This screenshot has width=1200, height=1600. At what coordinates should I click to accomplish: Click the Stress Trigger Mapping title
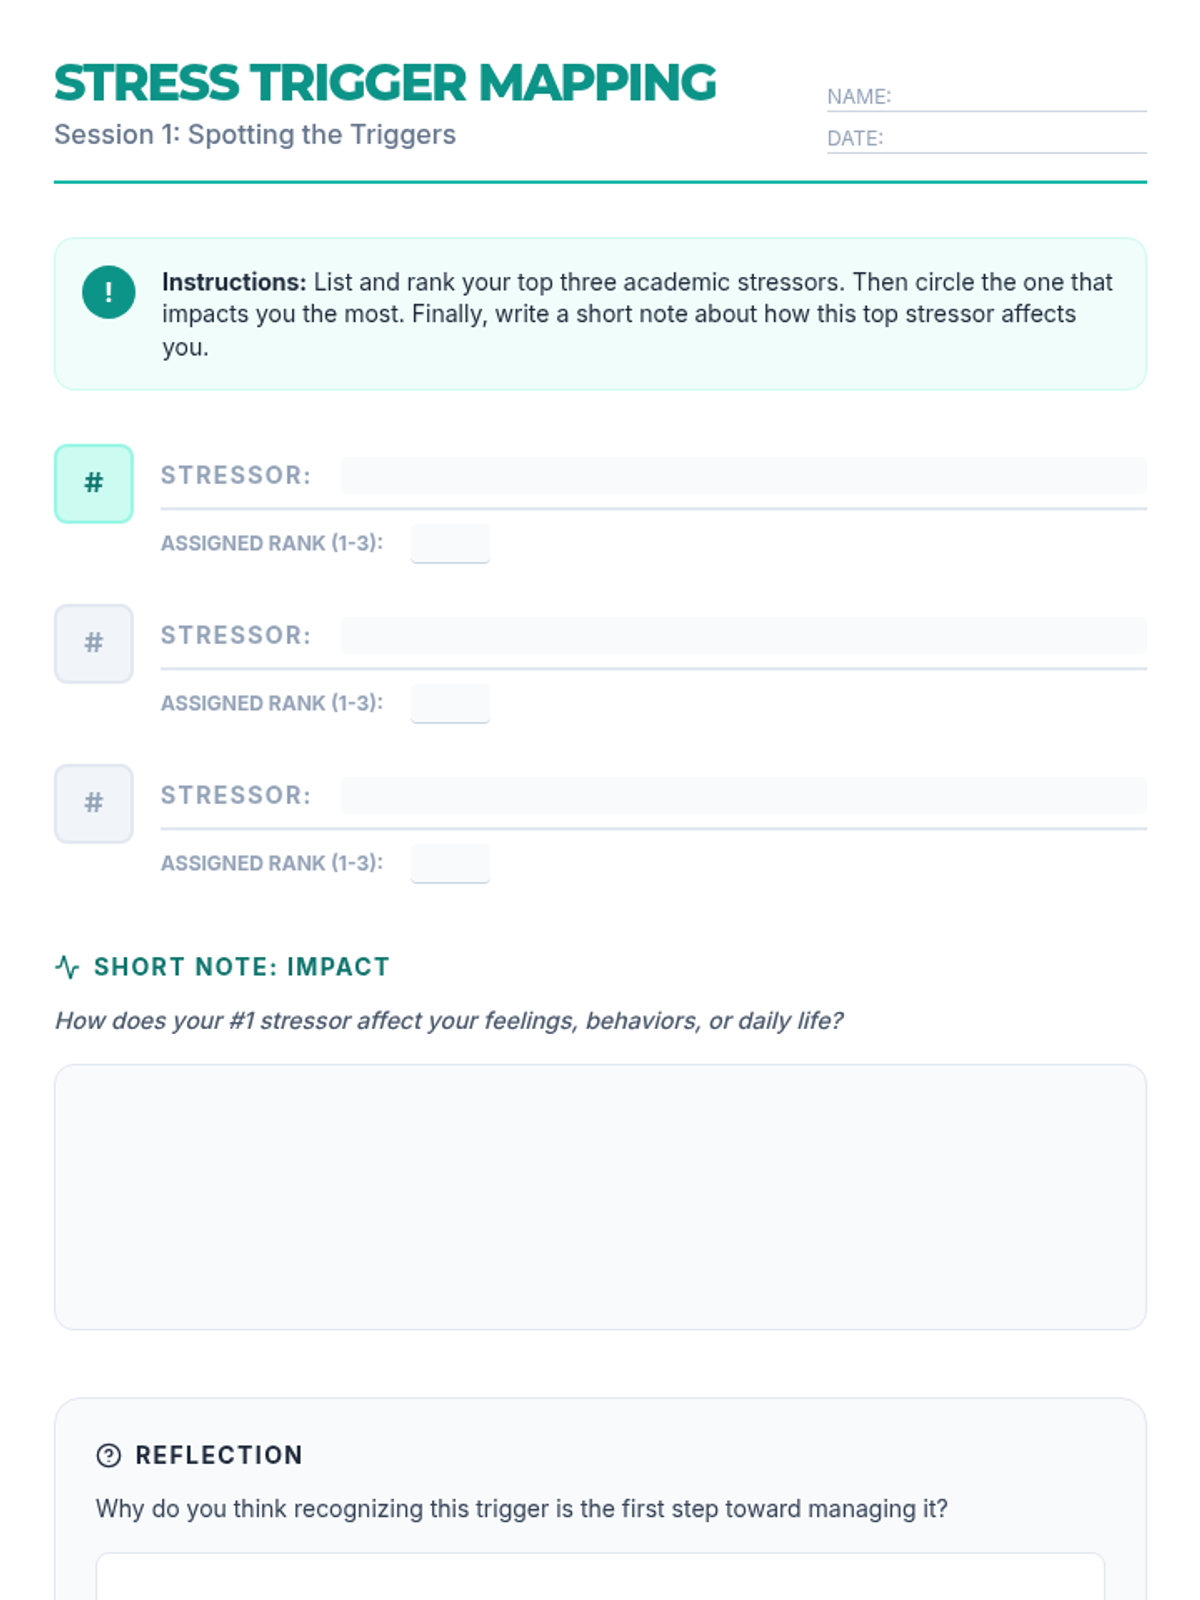click(x=385, y=84)
